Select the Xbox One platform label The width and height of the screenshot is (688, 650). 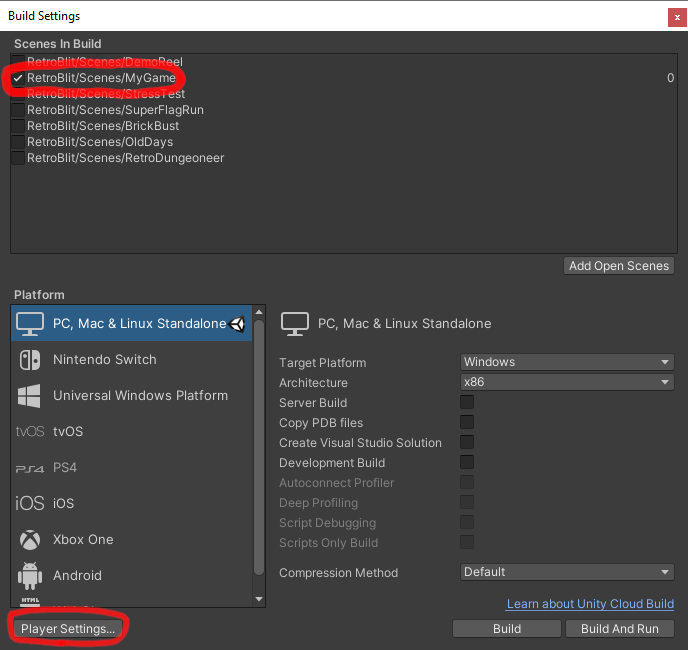pos(83,539)
